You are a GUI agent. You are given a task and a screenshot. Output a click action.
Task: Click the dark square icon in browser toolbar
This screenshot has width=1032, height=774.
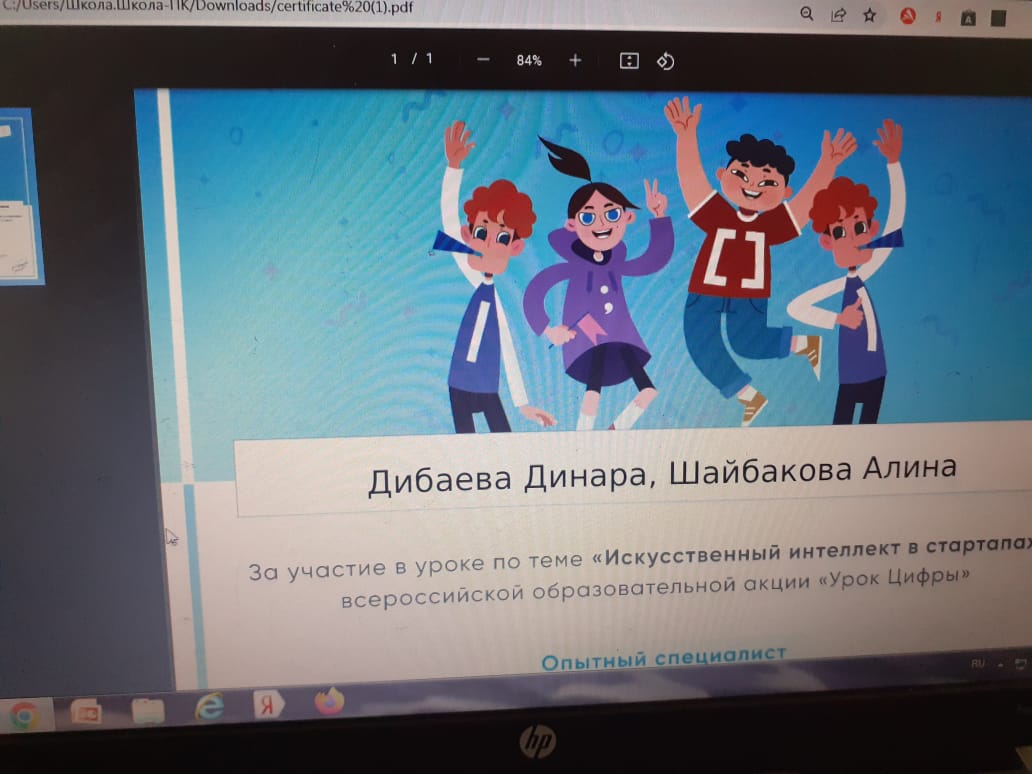(x=998, y=18)
